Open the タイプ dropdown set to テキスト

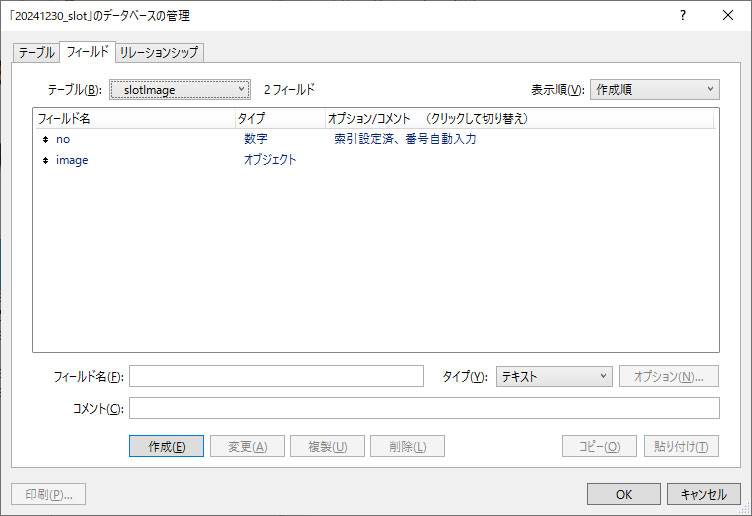point(554,376)
